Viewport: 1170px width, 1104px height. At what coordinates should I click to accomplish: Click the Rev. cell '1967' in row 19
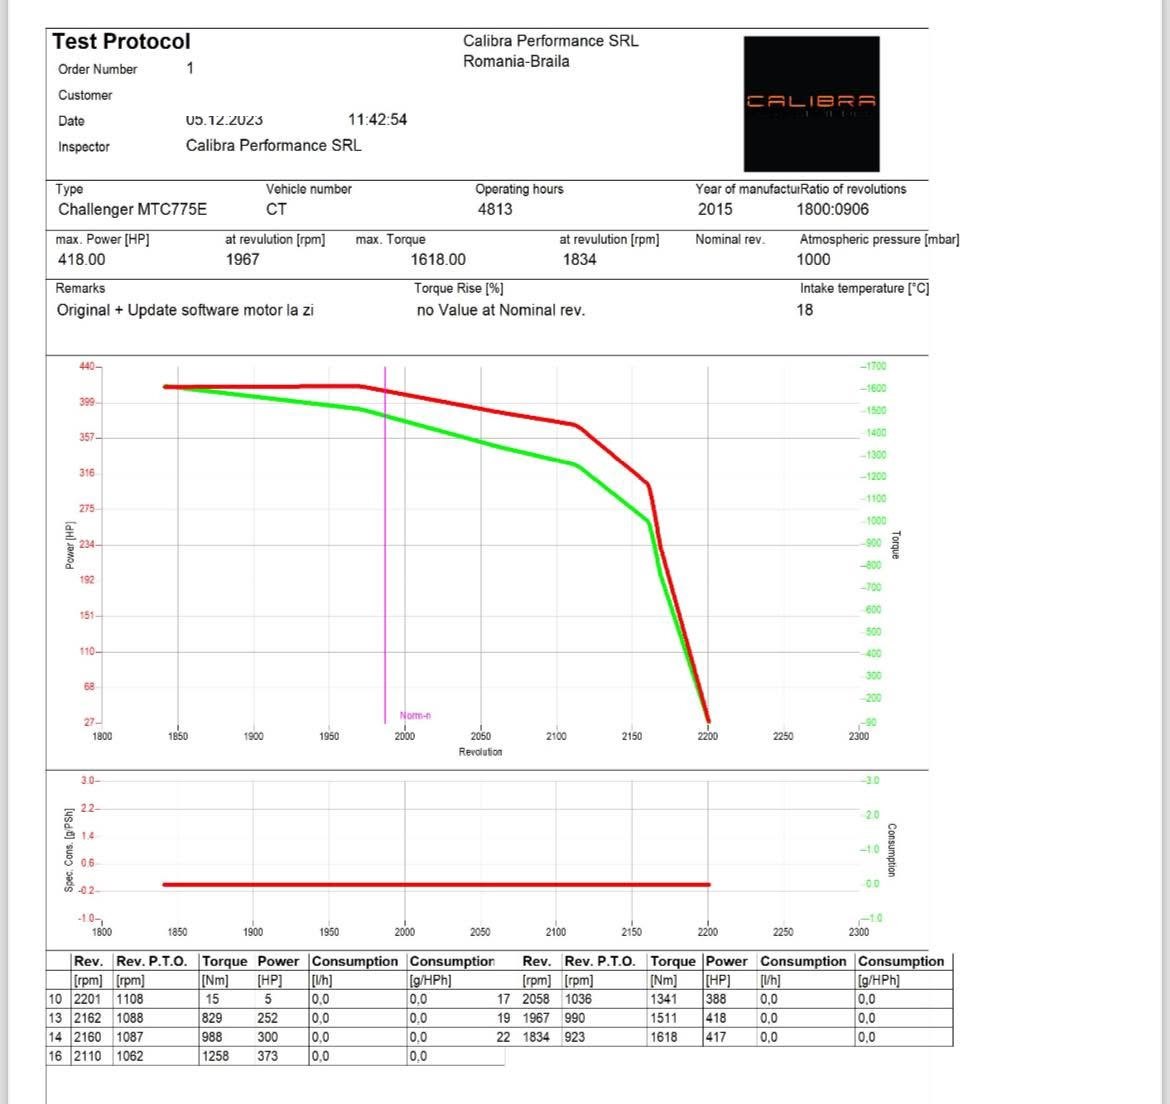click(x=536, y=1018)
